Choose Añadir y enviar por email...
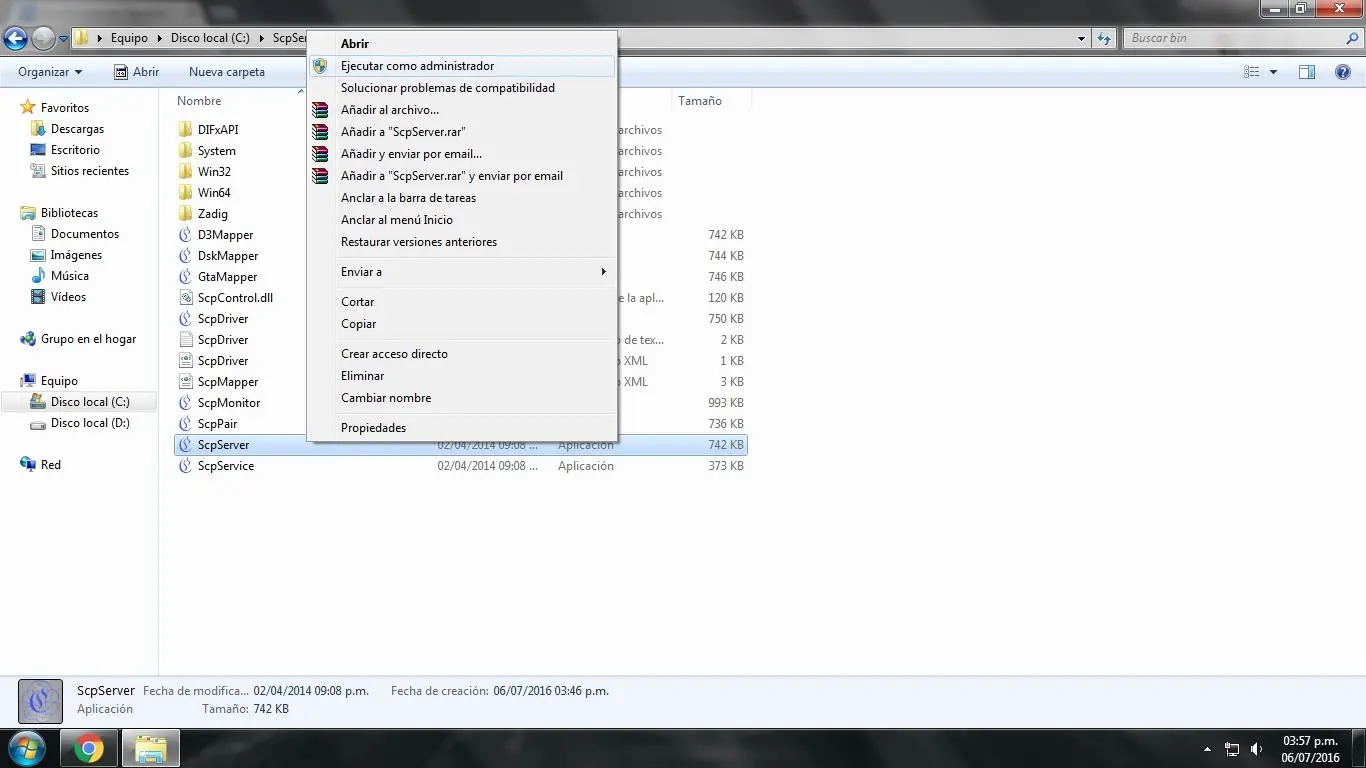This screenshot has width=1366, height=768. 462,154
